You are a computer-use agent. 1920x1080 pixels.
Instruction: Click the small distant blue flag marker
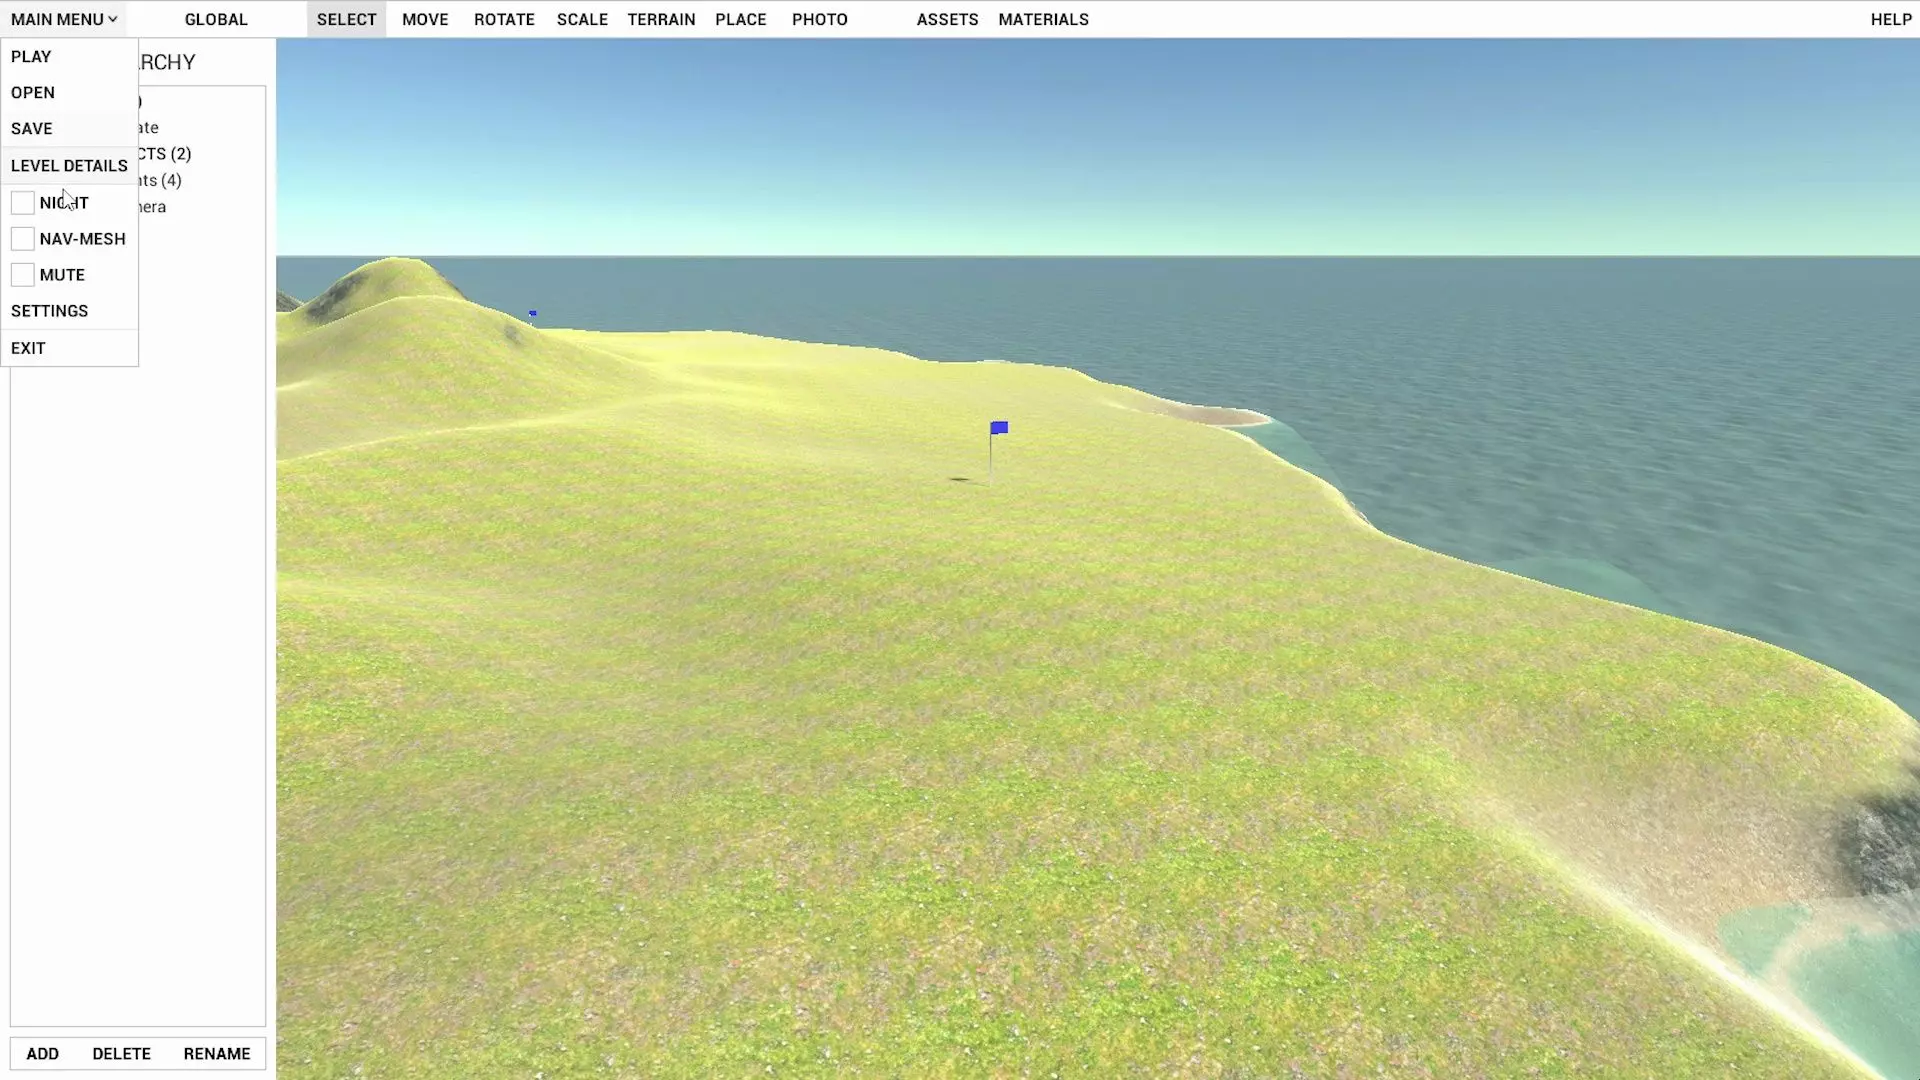pyautogui.click(x=533, y=314)
